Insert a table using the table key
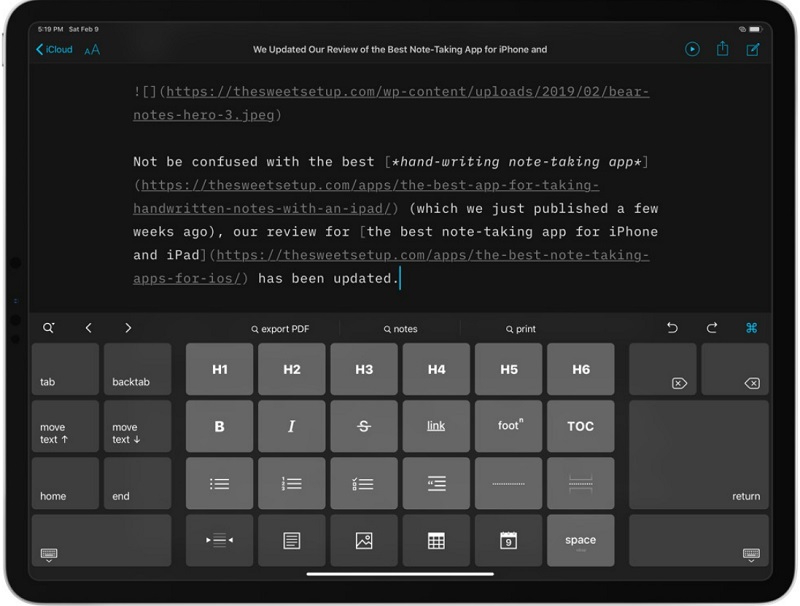This screenshot has width=800, height=606. pyautogui.click(x=436, y=540)
